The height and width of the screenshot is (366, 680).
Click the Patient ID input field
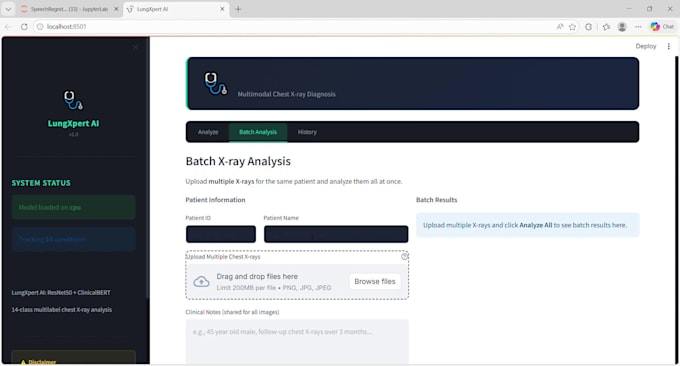coord(221,234)
